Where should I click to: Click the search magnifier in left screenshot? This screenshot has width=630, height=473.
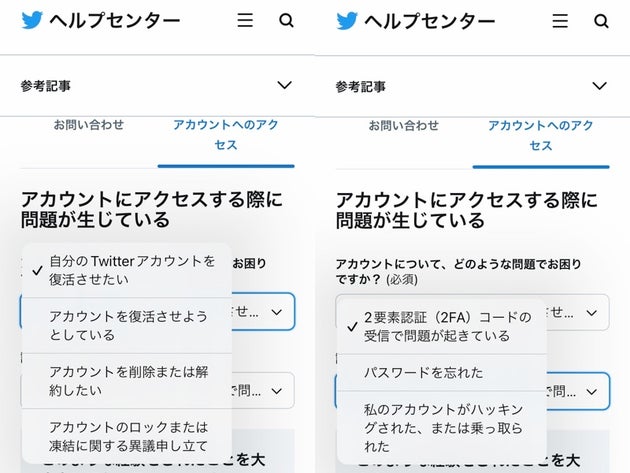tap(286, 20)
